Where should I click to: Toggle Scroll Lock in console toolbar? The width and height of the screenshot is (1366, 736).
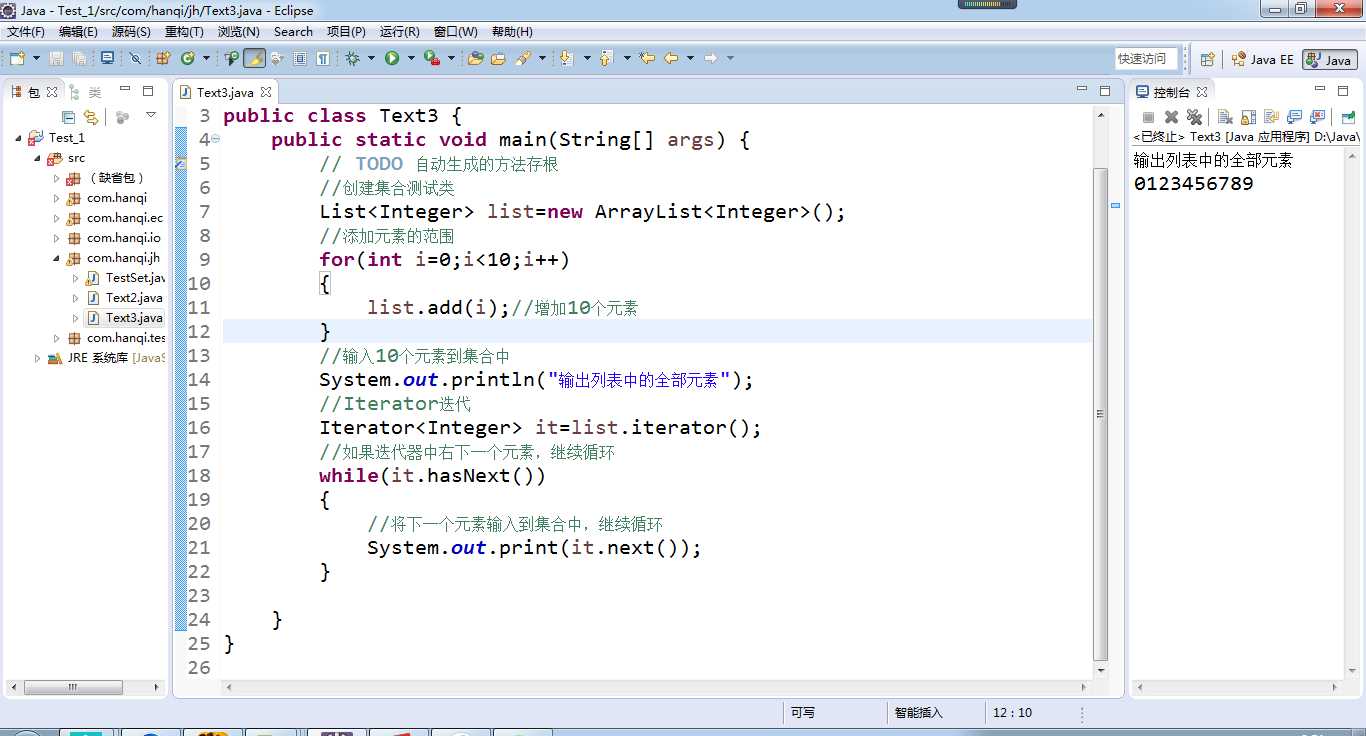(1248, 117)
